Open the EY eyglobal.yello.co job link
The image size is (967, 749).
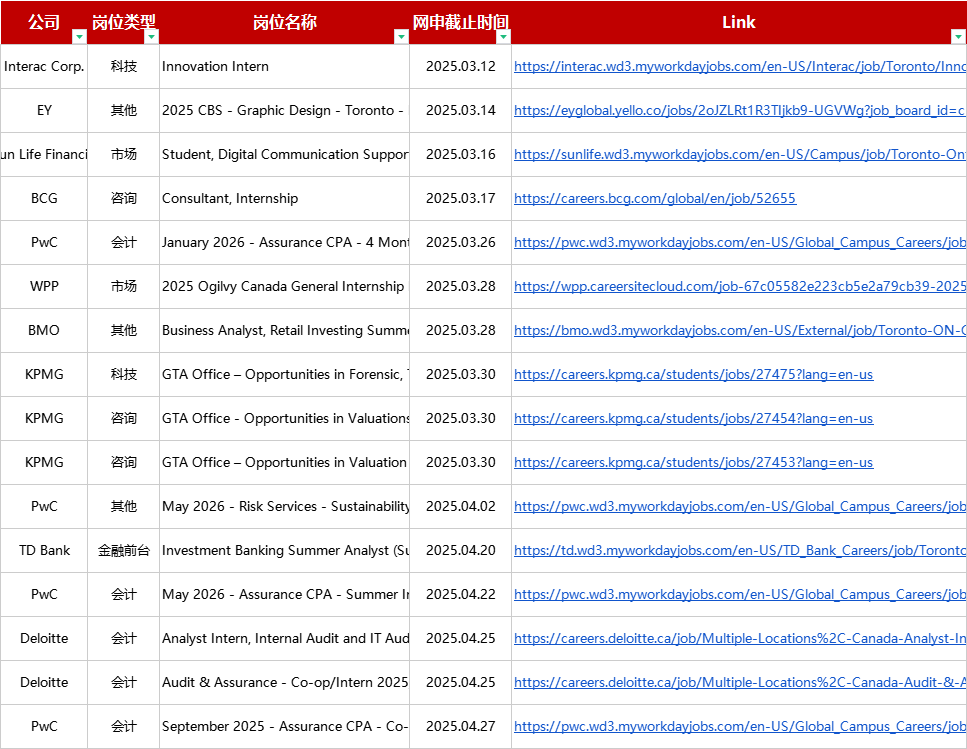(x=739, y=110)
